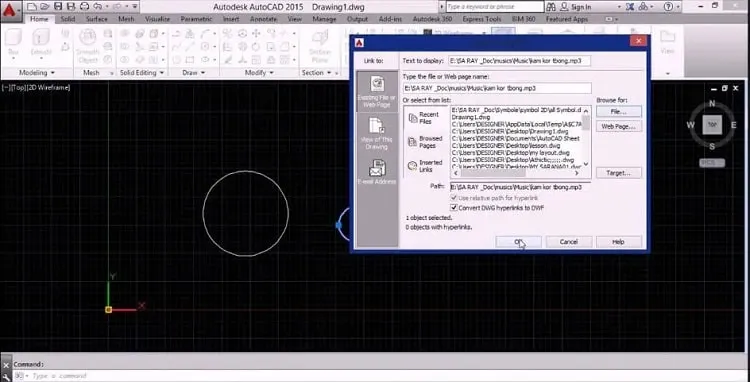
Task: Click the Undo arrow icon
Action: tap(98, 7)
